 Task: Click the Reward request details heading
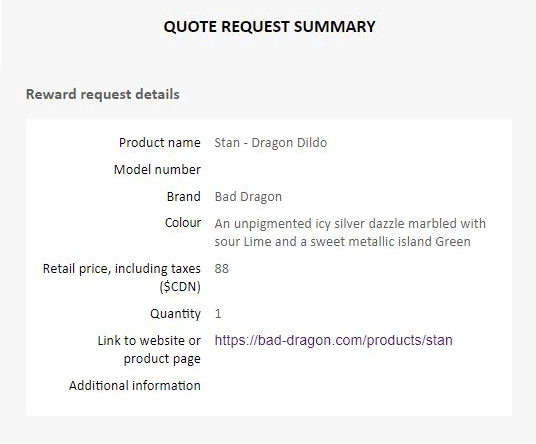(x=103, y=94)
